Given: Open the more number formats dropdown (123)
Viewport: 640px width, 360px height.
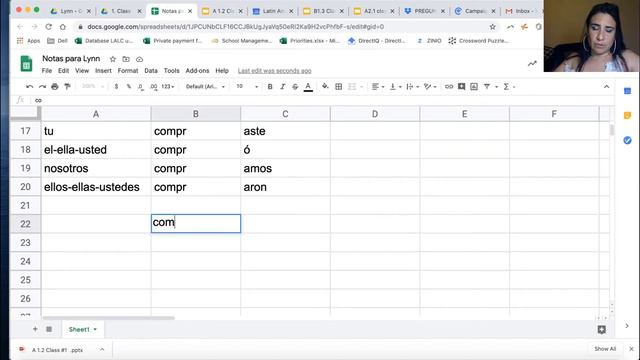Looking at the screenshot, I should [x=168, y=87].
